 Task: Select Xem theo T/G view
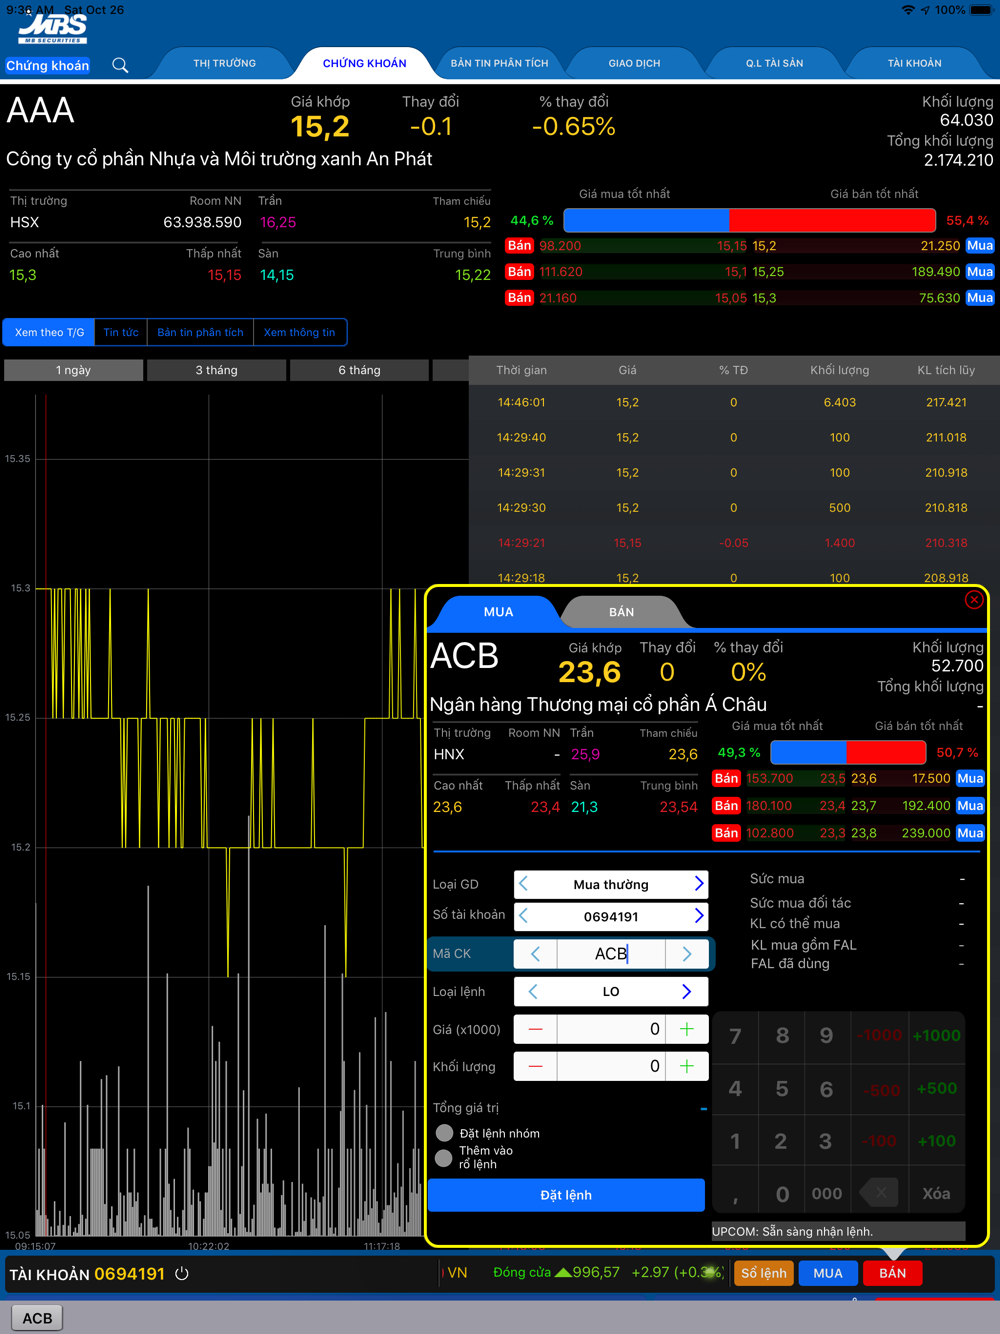tap(49, 332)
